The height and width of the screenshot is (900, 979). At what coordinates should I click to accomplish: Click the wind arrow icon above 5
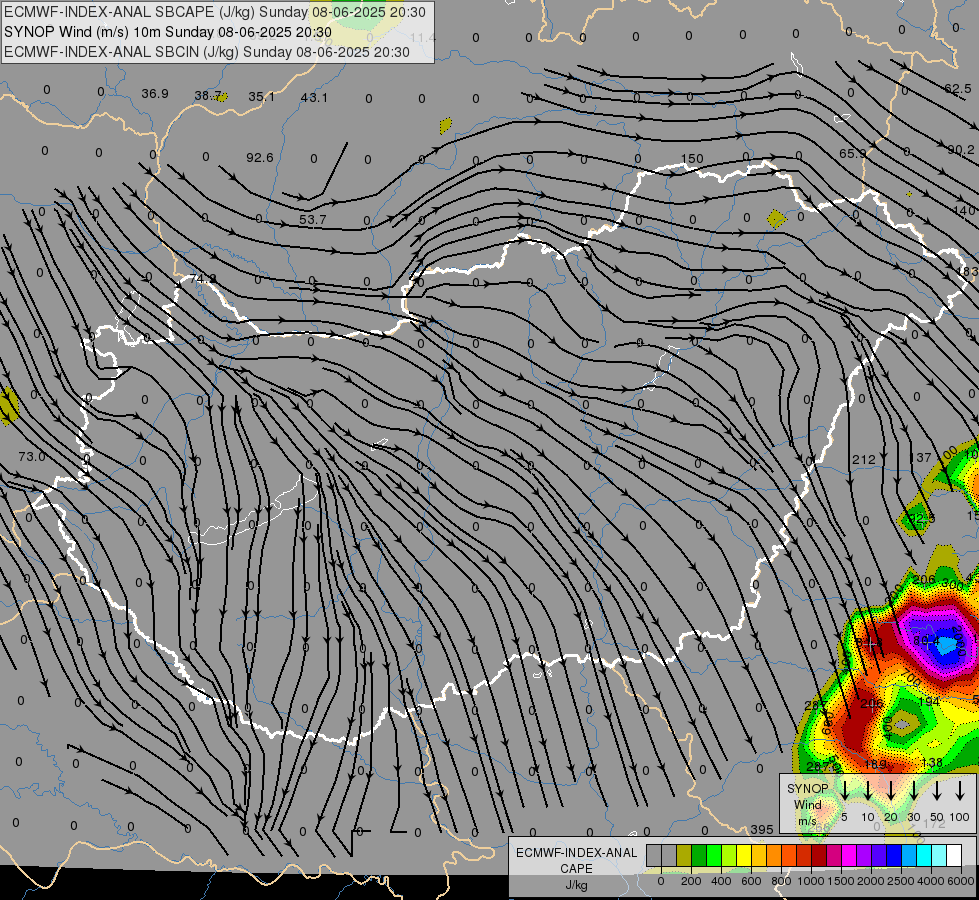845,790
